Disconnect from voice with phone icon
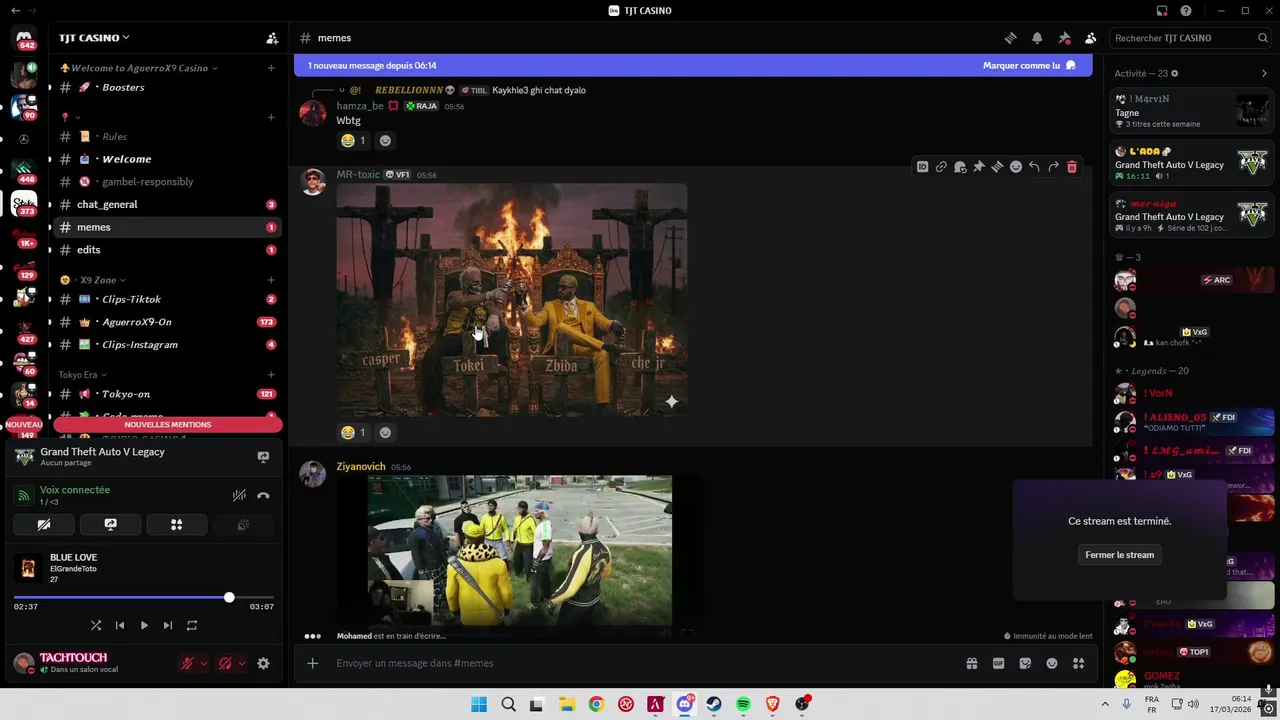Viewport: 1280px width, 720px height. coord(263,495)
